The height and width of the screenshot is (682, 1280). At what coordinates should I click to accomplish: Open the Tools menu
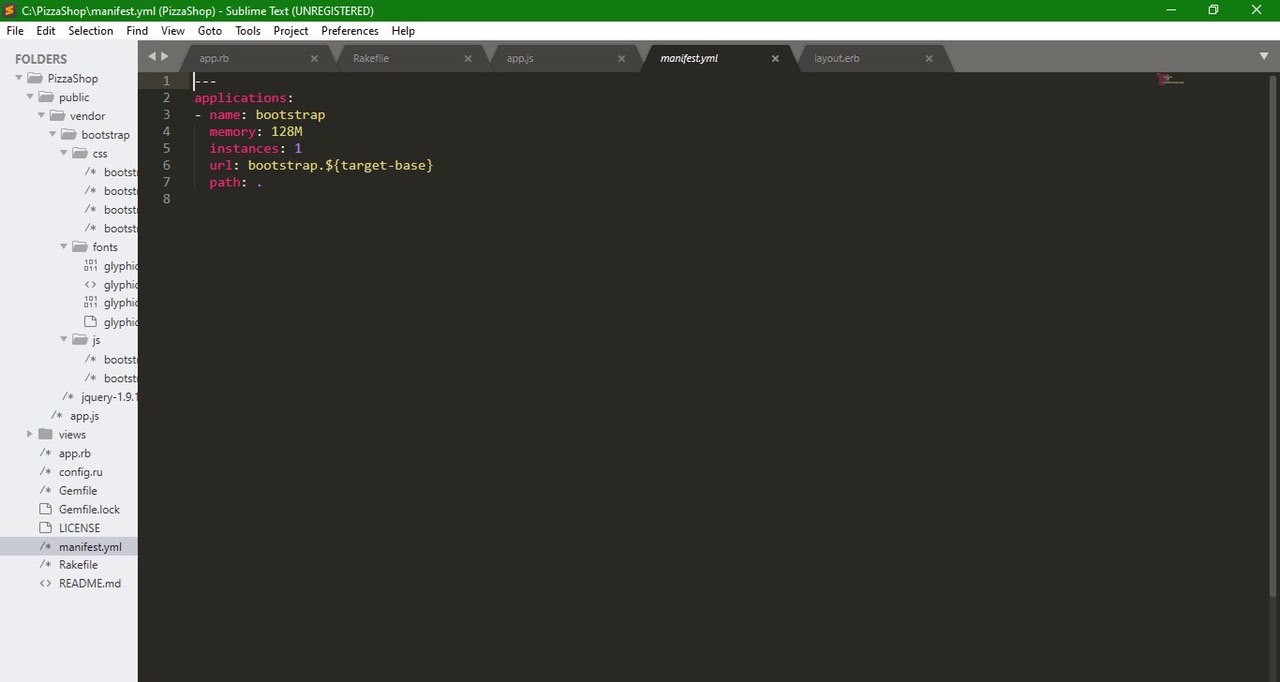click(x=248, y=31)
